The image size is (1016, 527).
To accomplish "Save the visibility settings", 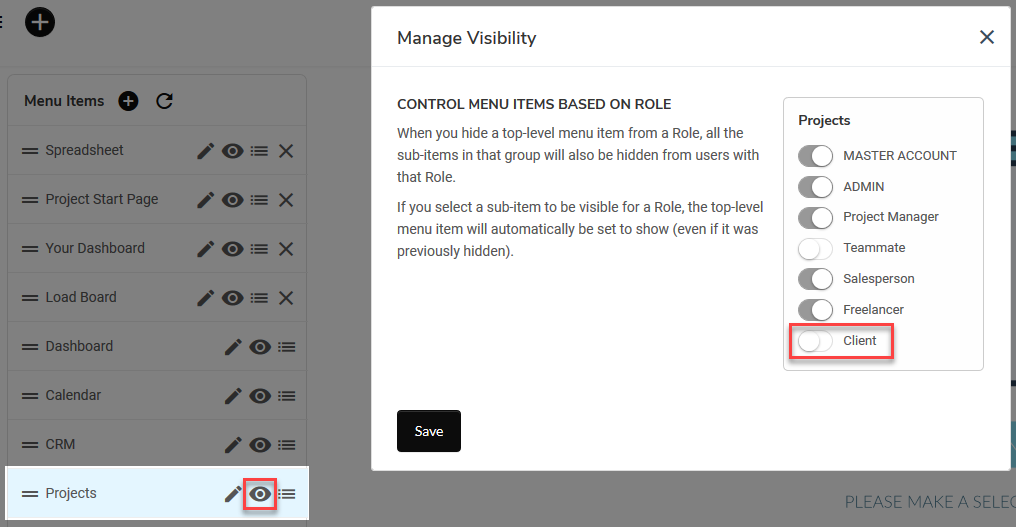I will click(x=429, y=431).
